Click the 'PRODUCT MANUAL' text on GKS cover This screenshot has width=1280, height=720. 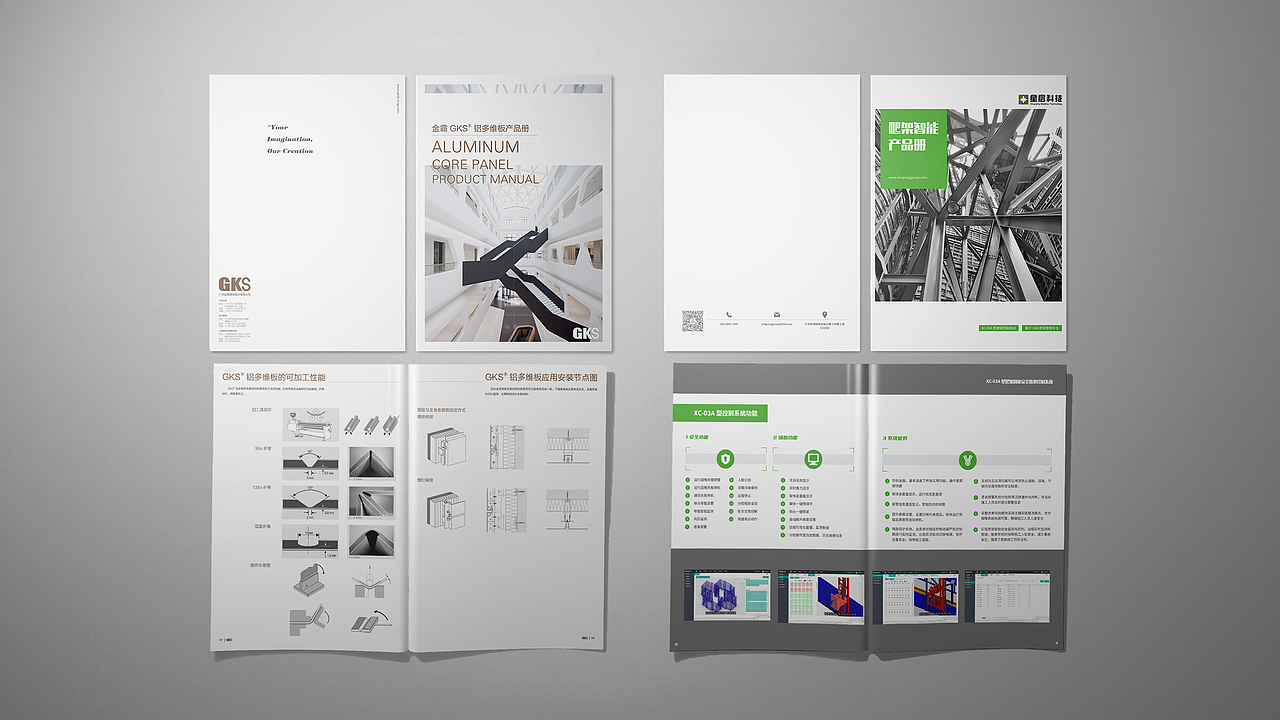coord(485,180)
